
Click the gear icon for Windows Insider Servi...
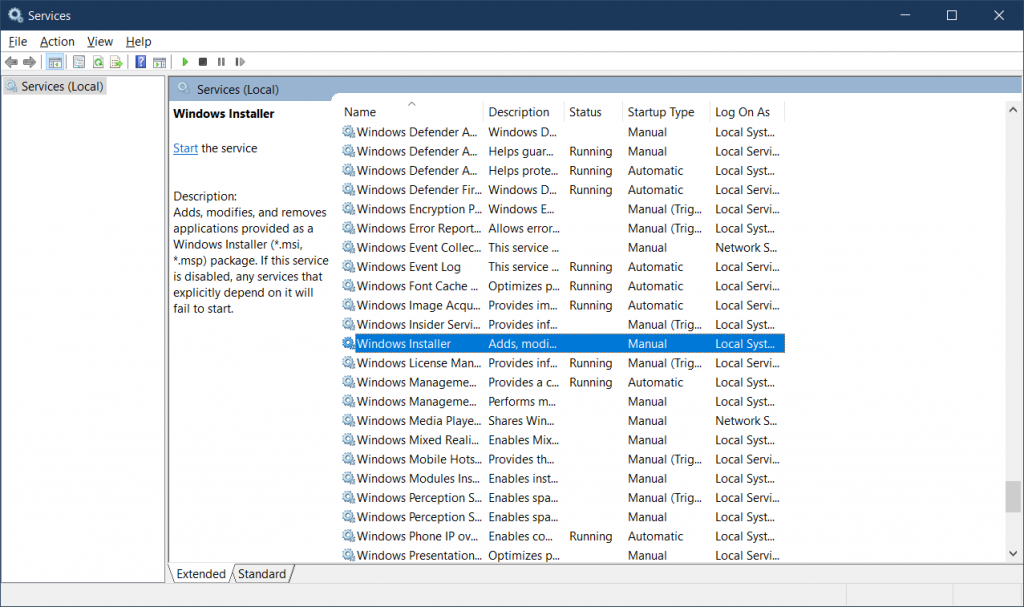pyautogui.click(x=349, y=324)
